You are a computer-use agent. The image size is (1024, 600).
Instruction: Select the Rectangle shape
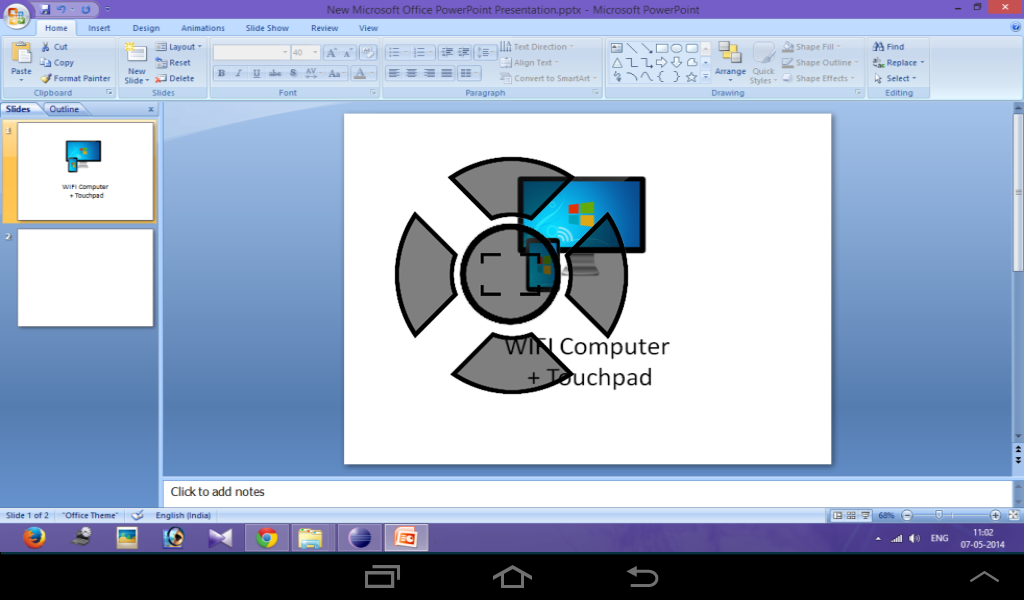point(662,48)
